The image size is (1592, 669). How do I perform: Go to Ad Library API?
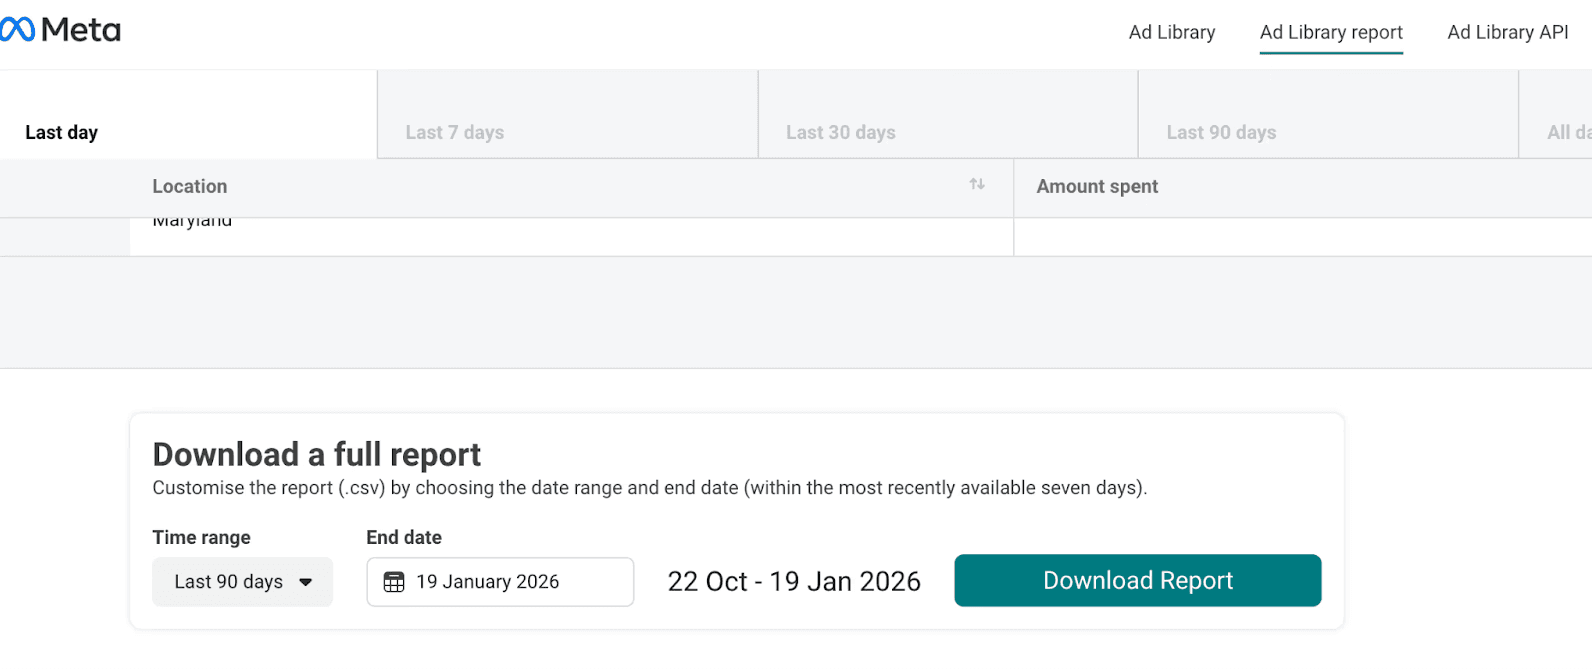click(1508, 32)
